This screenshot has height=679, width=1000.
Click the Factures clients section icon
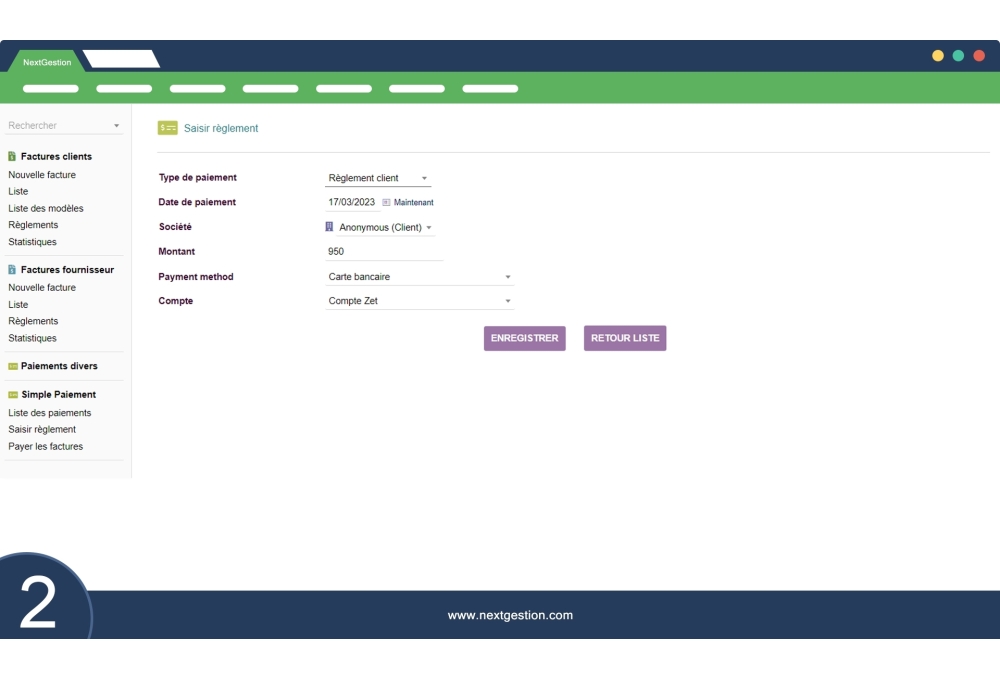tap(12, 157)
